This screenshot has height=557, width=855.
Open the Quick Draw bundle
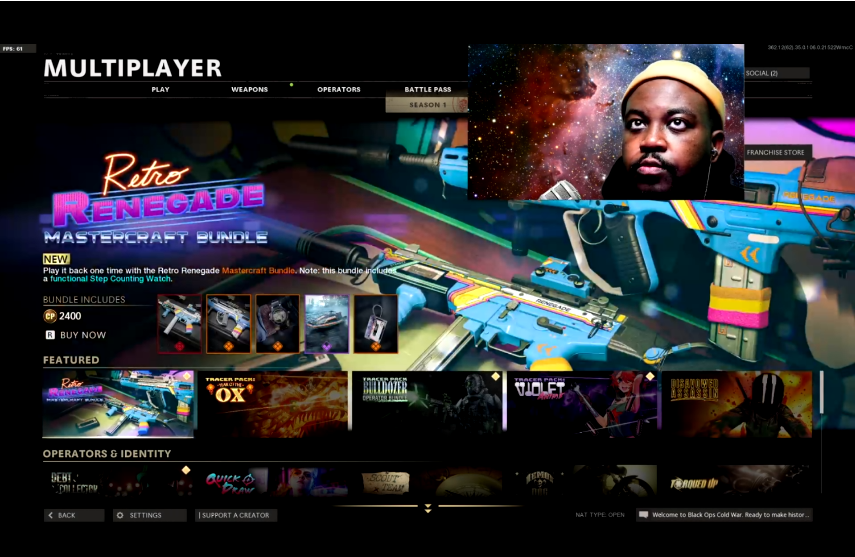pyautogui.click(x=274, y=481)
